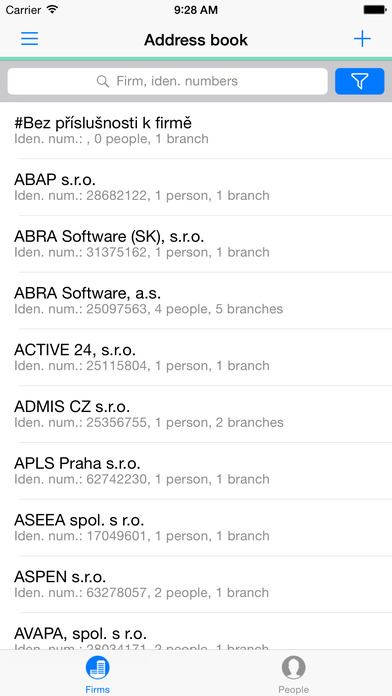Open the filter funnel button

point(360,81)
